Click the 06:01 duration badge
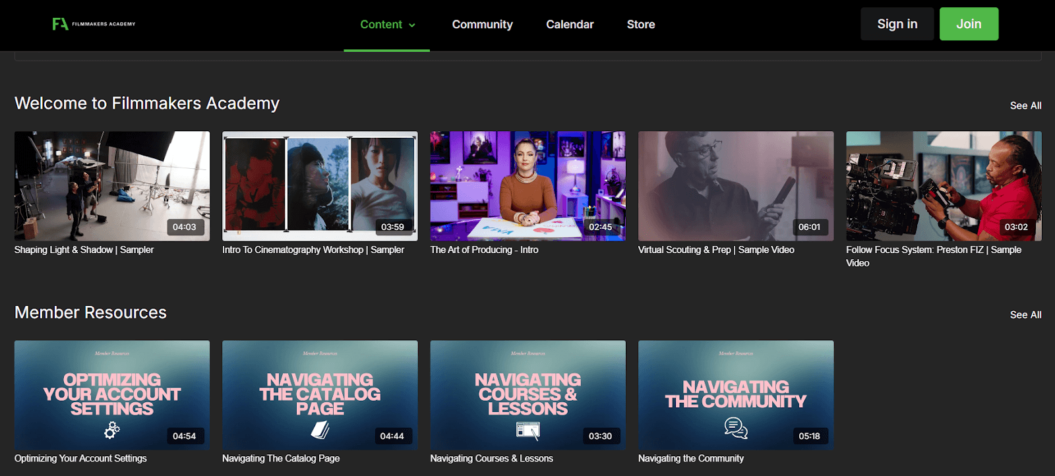The image size is (1055, 476). click(x=809, y=227)
